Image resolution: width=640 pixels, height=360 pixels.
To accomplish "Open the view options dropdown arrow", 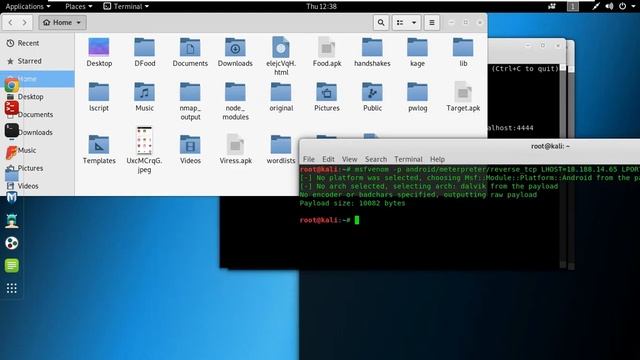I will pos(414,22).
